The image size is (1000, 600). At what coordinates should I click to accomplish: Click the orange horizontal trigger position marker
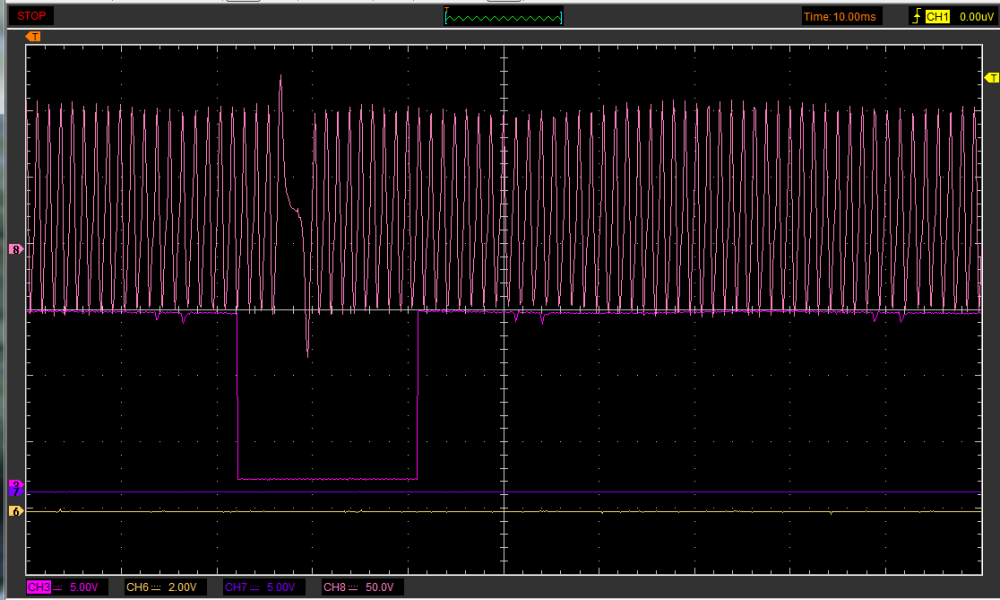[x=33, y=37]
